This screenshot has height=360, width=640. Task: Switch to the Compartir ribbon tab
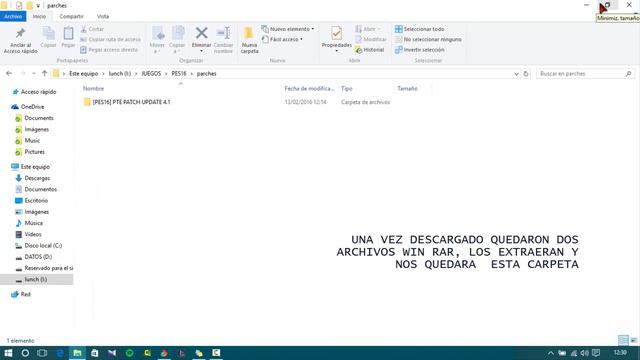71,16
